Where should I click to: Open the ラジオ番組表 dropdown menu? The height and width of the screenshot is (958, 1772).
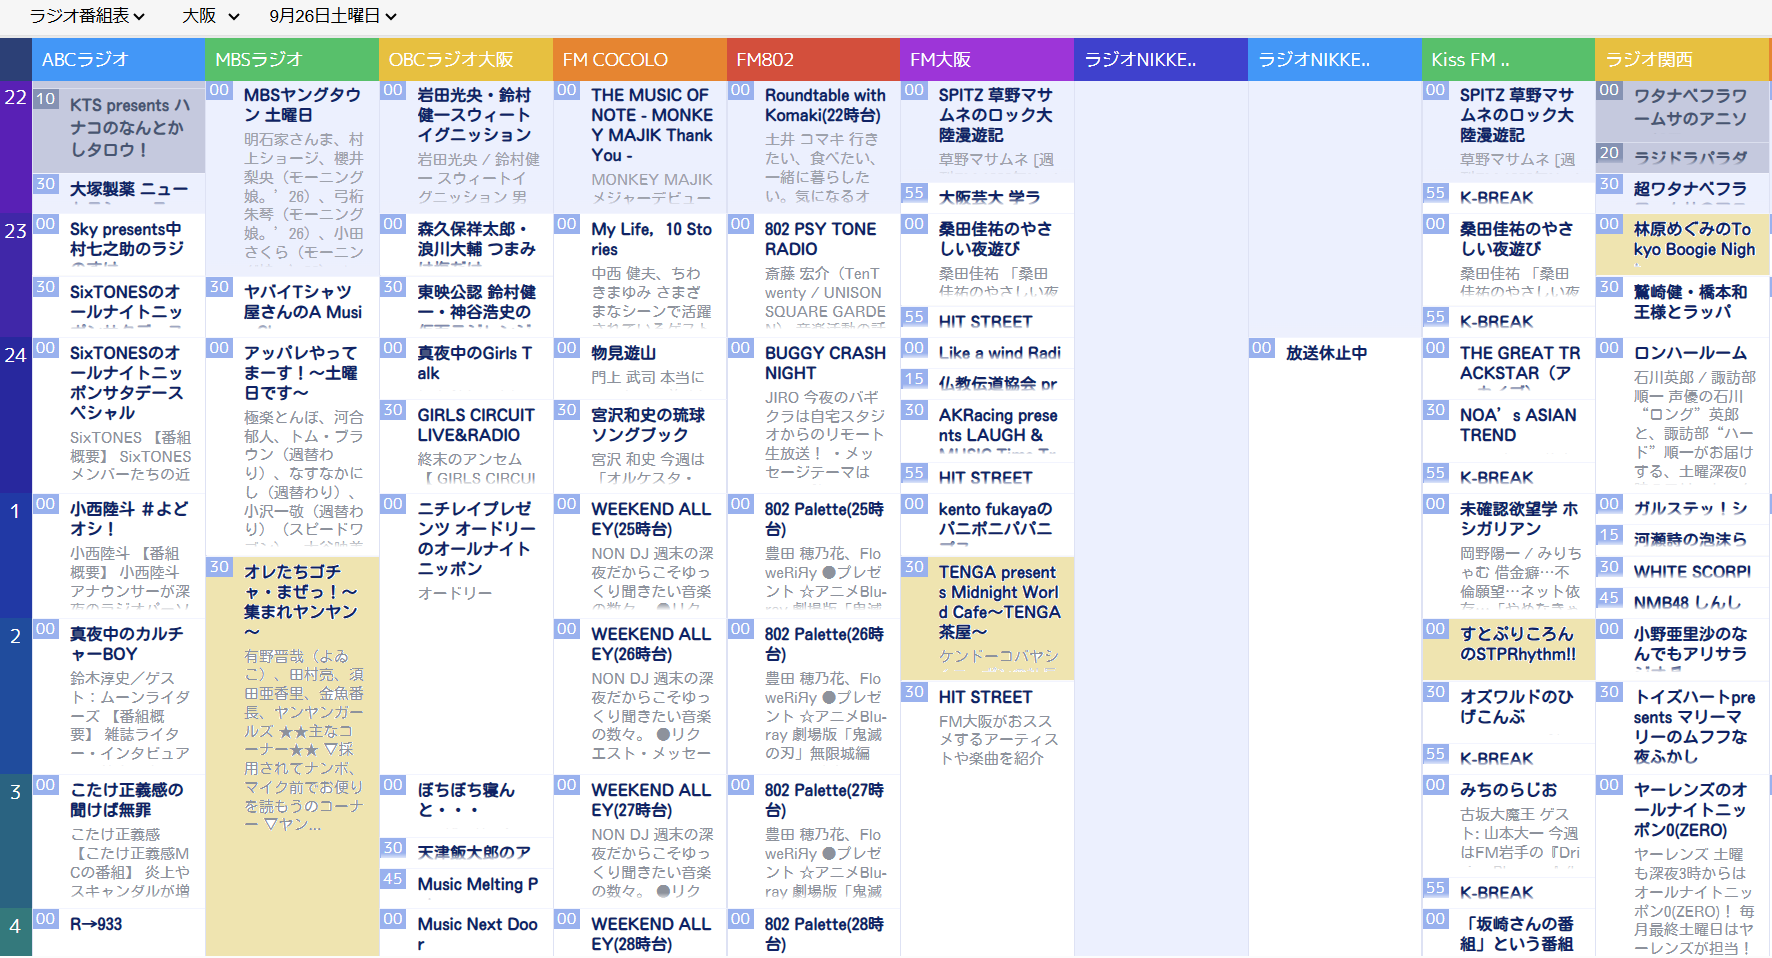(x=87, y=16)
